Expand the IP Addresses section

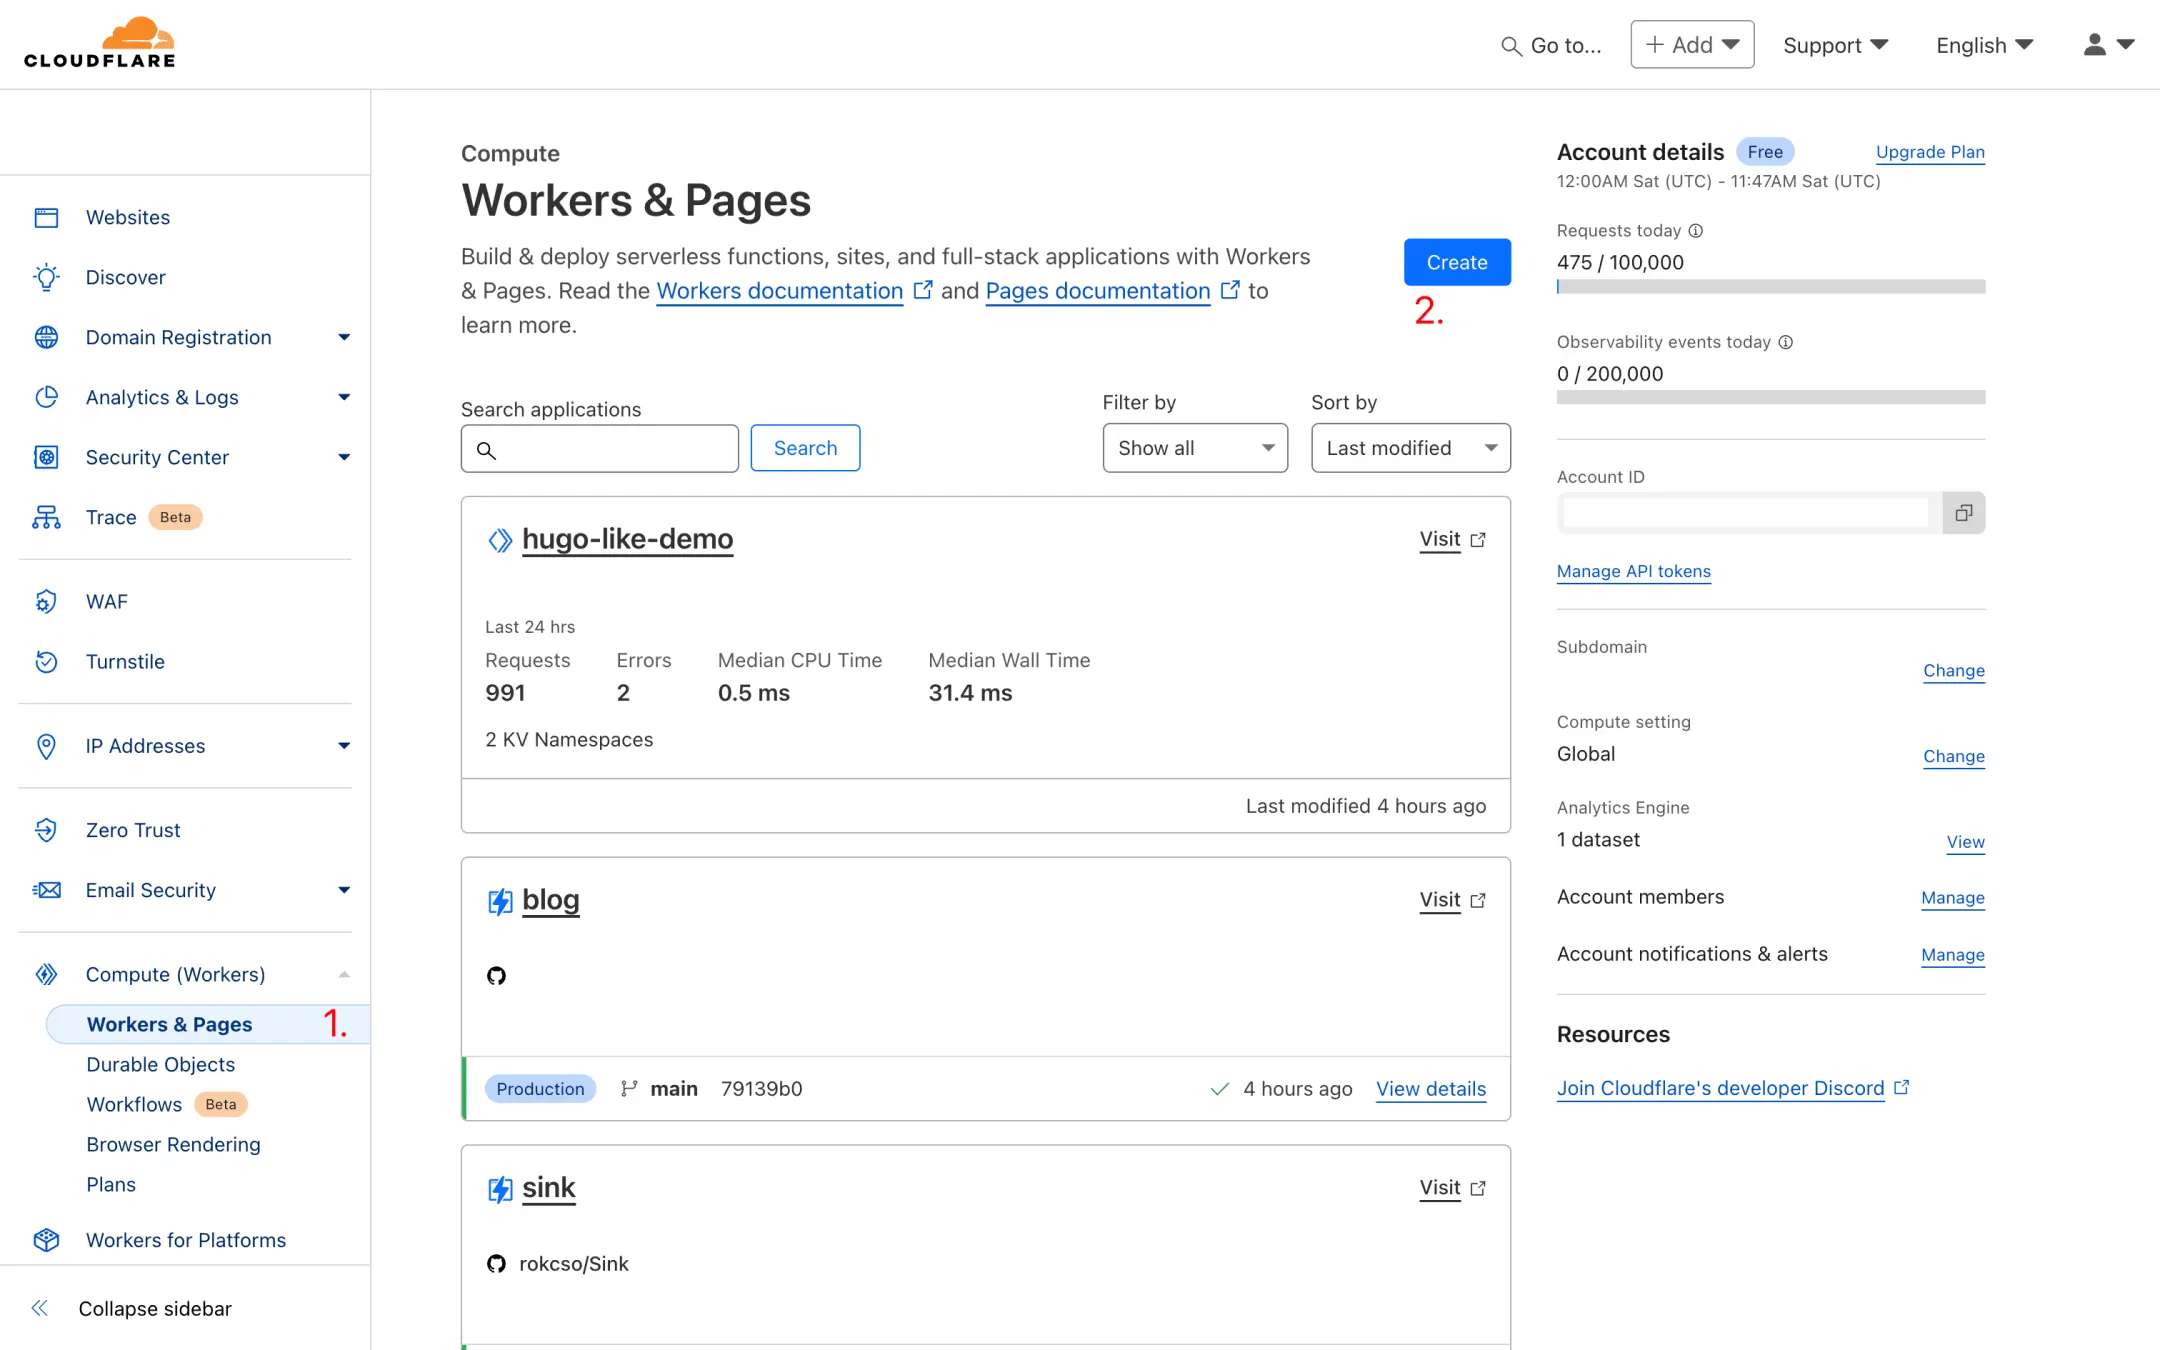(x=344, y=746)
